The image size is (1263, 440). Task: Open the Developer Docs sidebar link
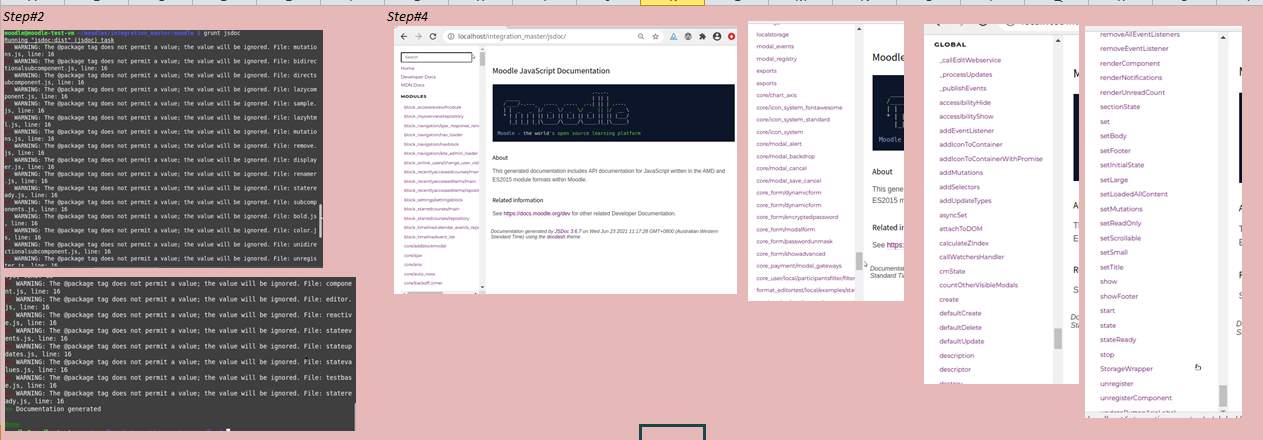click(418, 77)
